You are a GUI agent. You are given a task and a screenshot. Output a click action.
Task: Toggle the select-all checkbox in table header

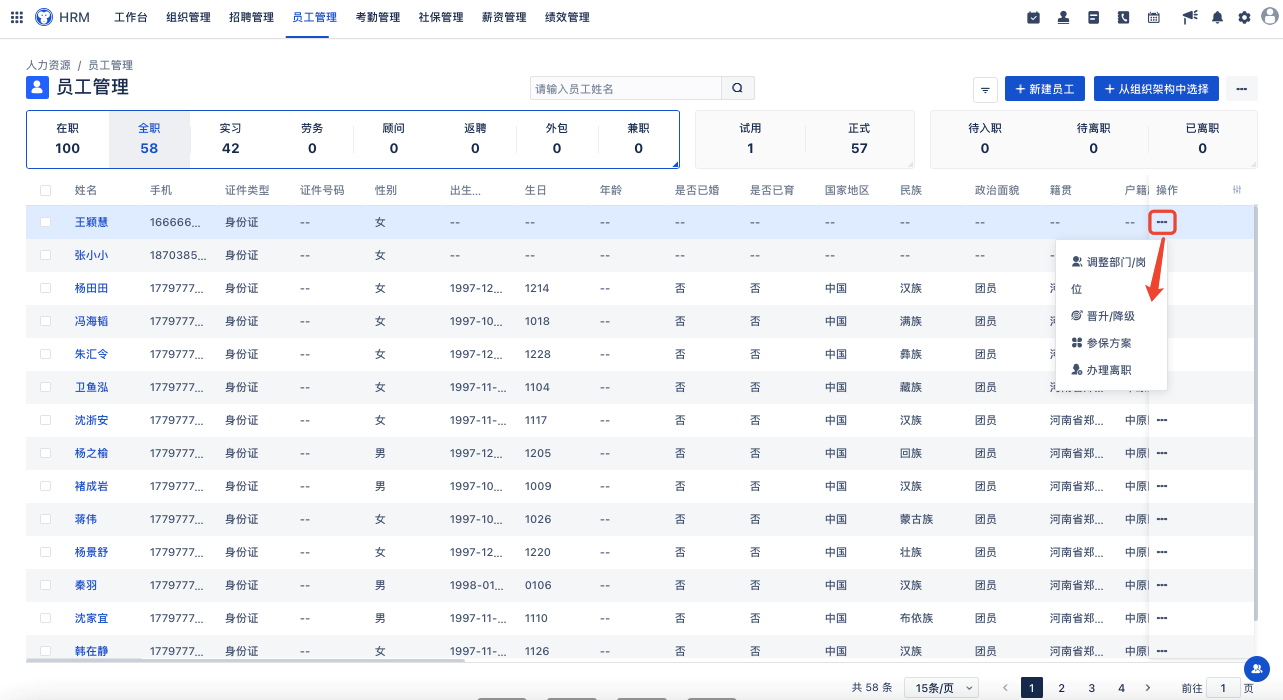tap(45, 190)
